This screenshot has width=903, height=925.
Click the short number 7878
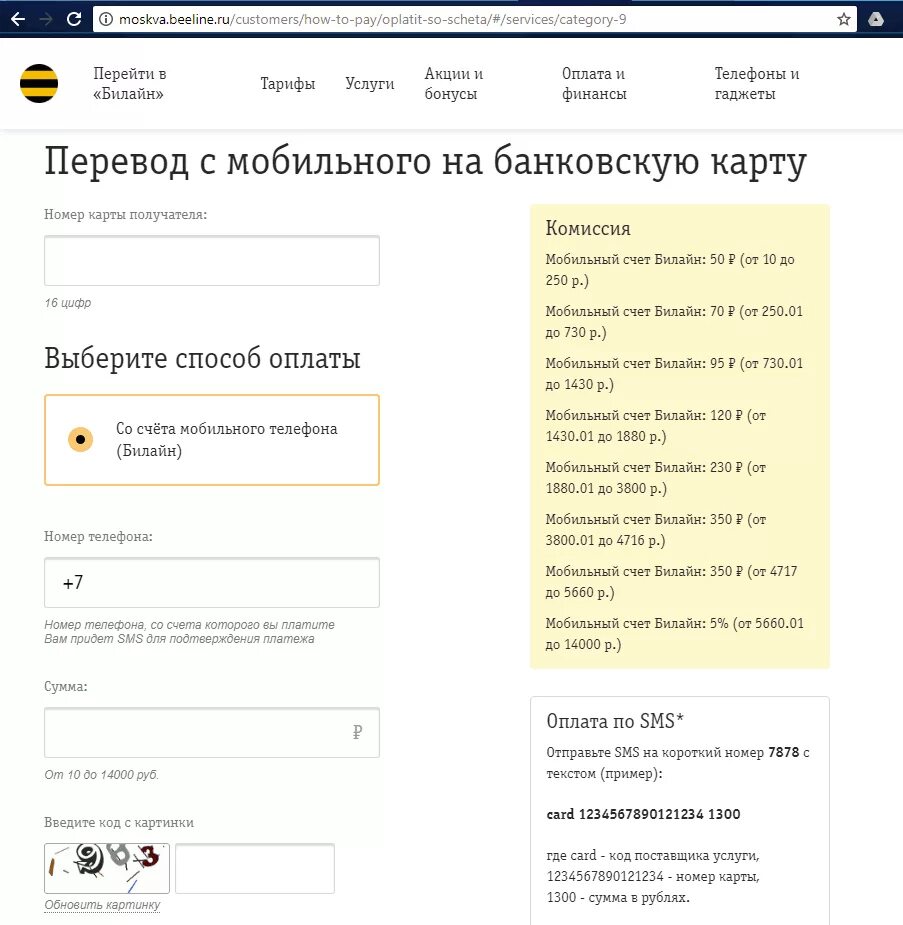[783, 752]
